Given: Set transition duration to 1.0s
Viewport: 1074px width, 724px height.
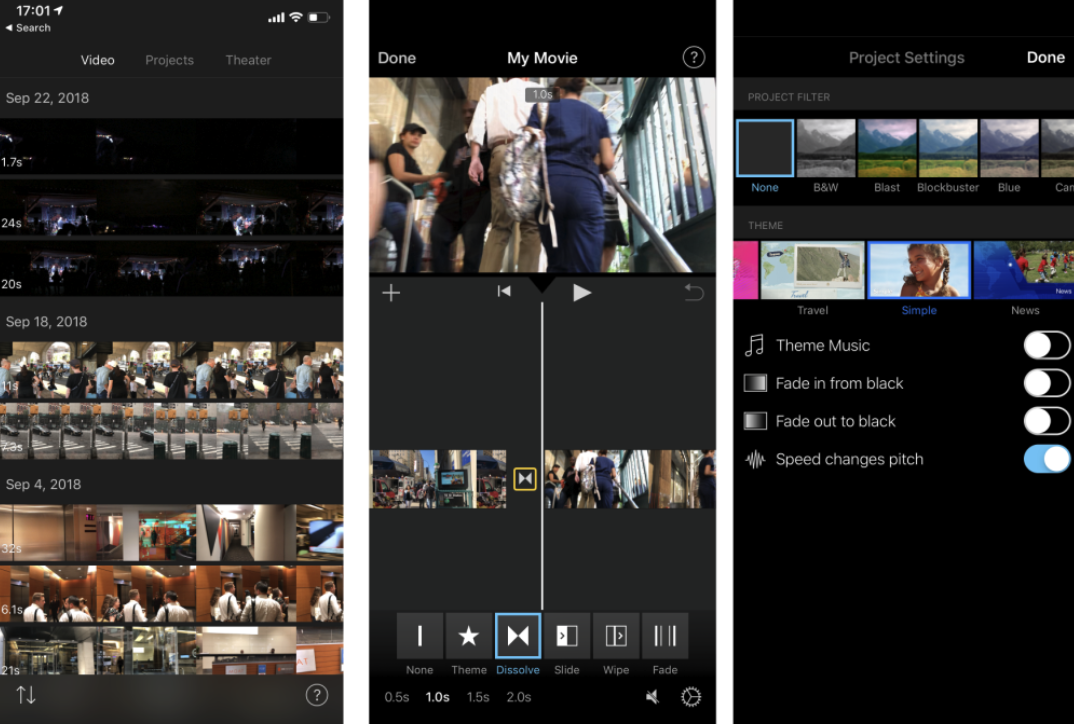Looking at the screenshot, I should click(x=438, y=697).
